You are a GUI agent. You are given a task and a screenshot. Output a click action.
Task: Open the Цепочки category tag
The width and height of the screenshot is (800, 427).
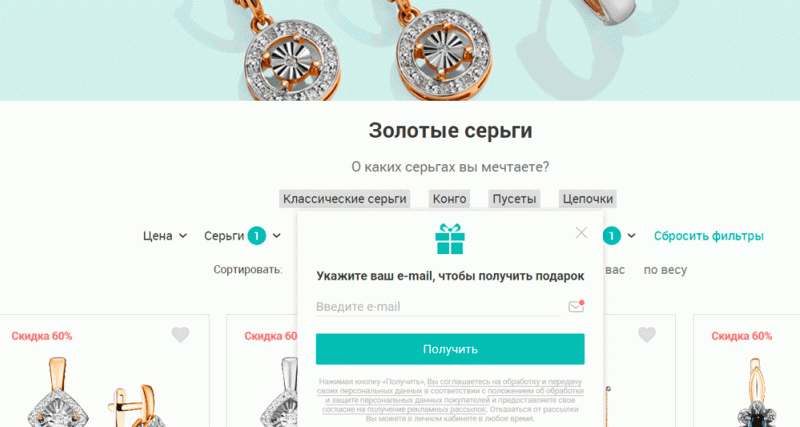point(588,199)
